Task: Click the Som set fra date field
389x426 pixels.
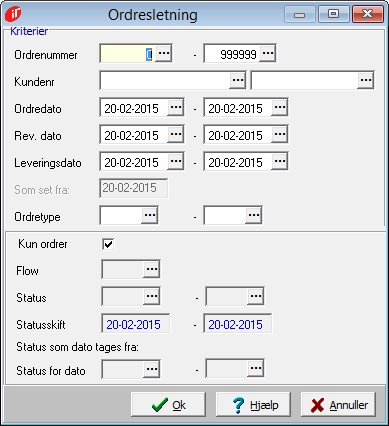Action: (x=134, y=188)
